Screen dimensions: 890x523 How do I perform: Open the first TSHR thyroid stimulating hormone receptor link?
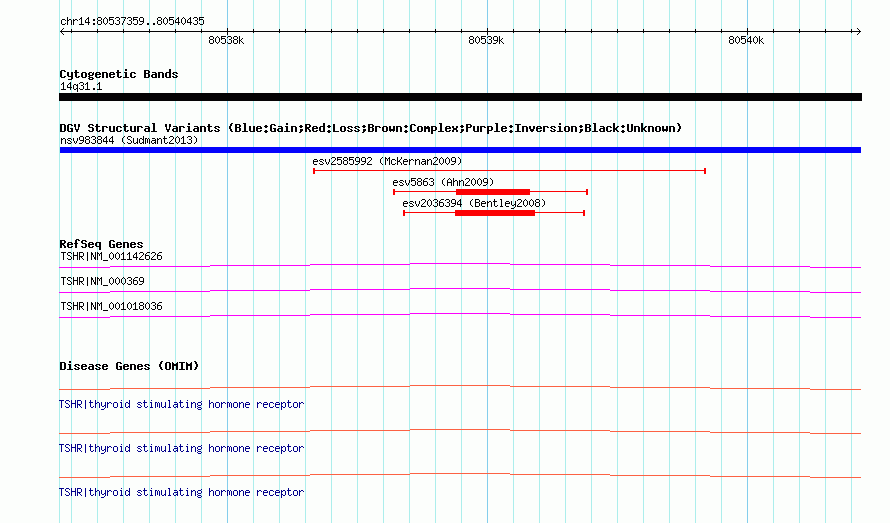pos(181,404)
